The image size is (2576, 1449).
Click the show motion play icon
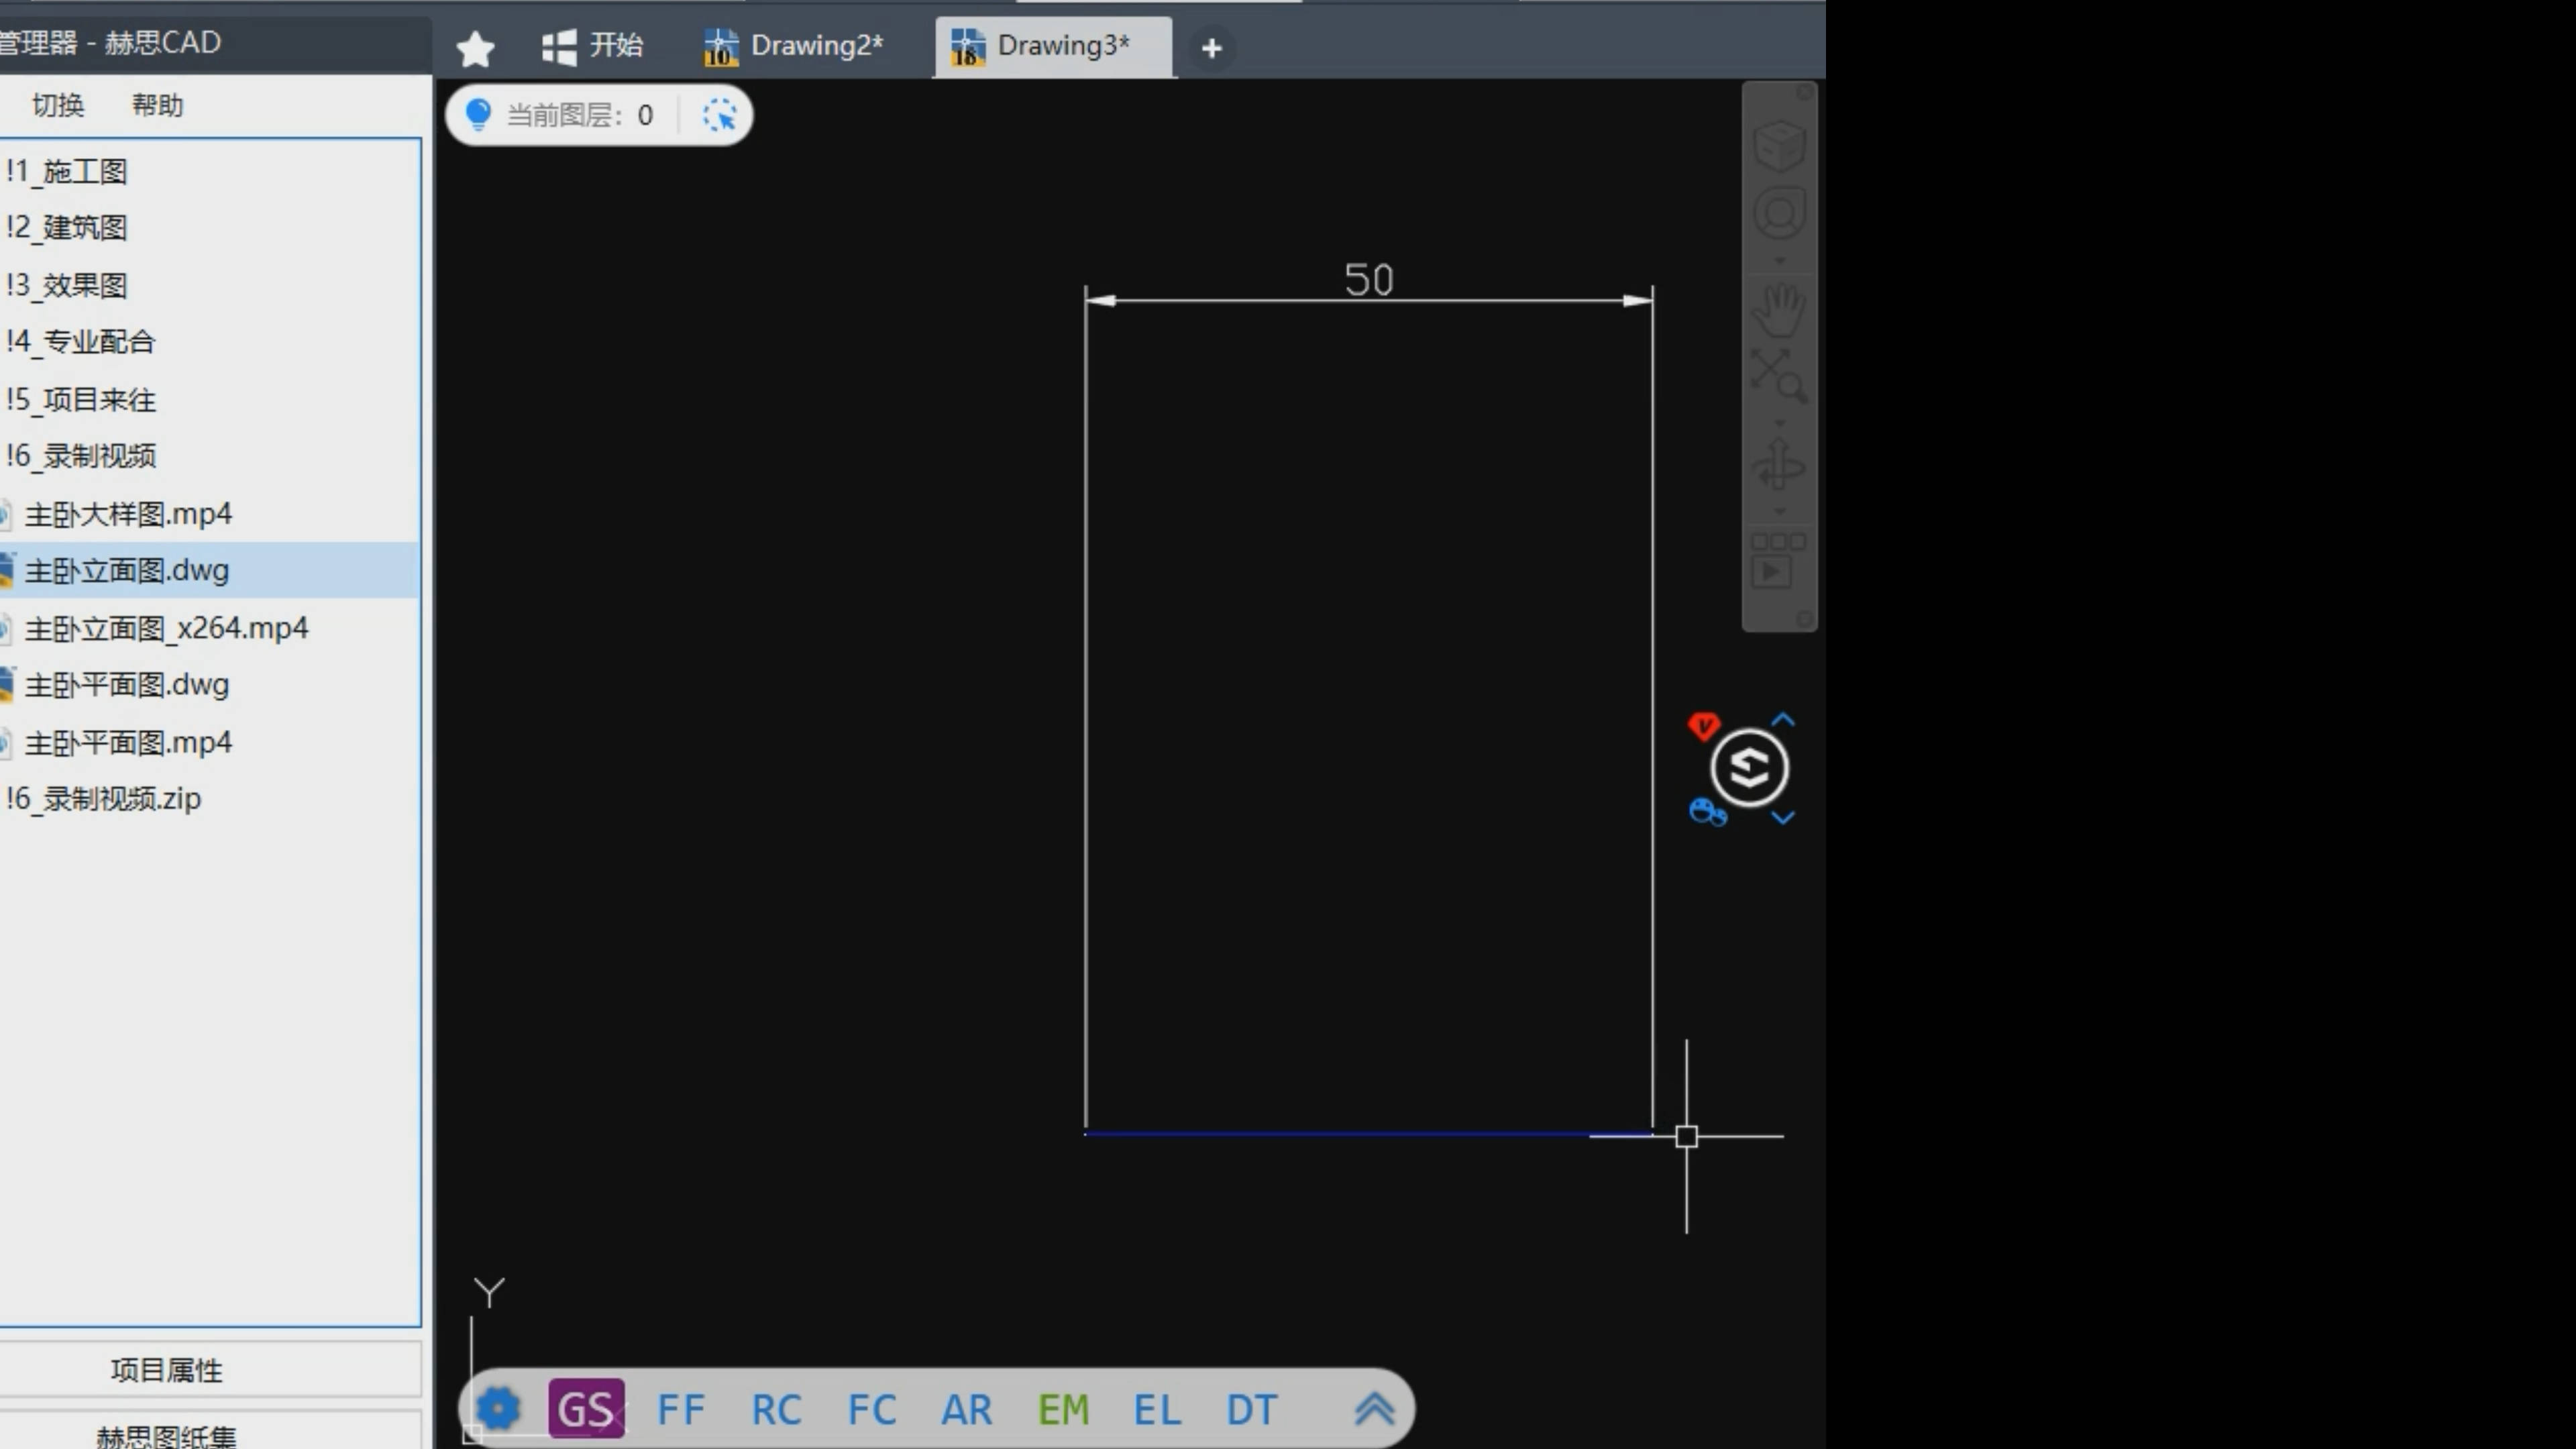click(1779, 561)
